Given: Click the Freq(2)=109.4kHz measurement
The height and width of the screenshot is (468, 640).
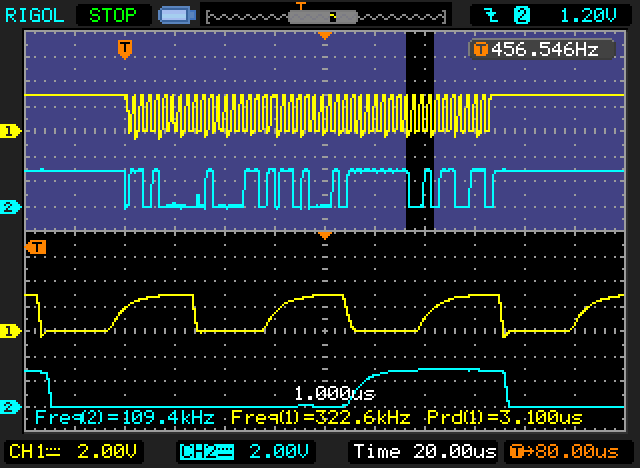Looking at the screenshot, I should [x=124, y=417].
